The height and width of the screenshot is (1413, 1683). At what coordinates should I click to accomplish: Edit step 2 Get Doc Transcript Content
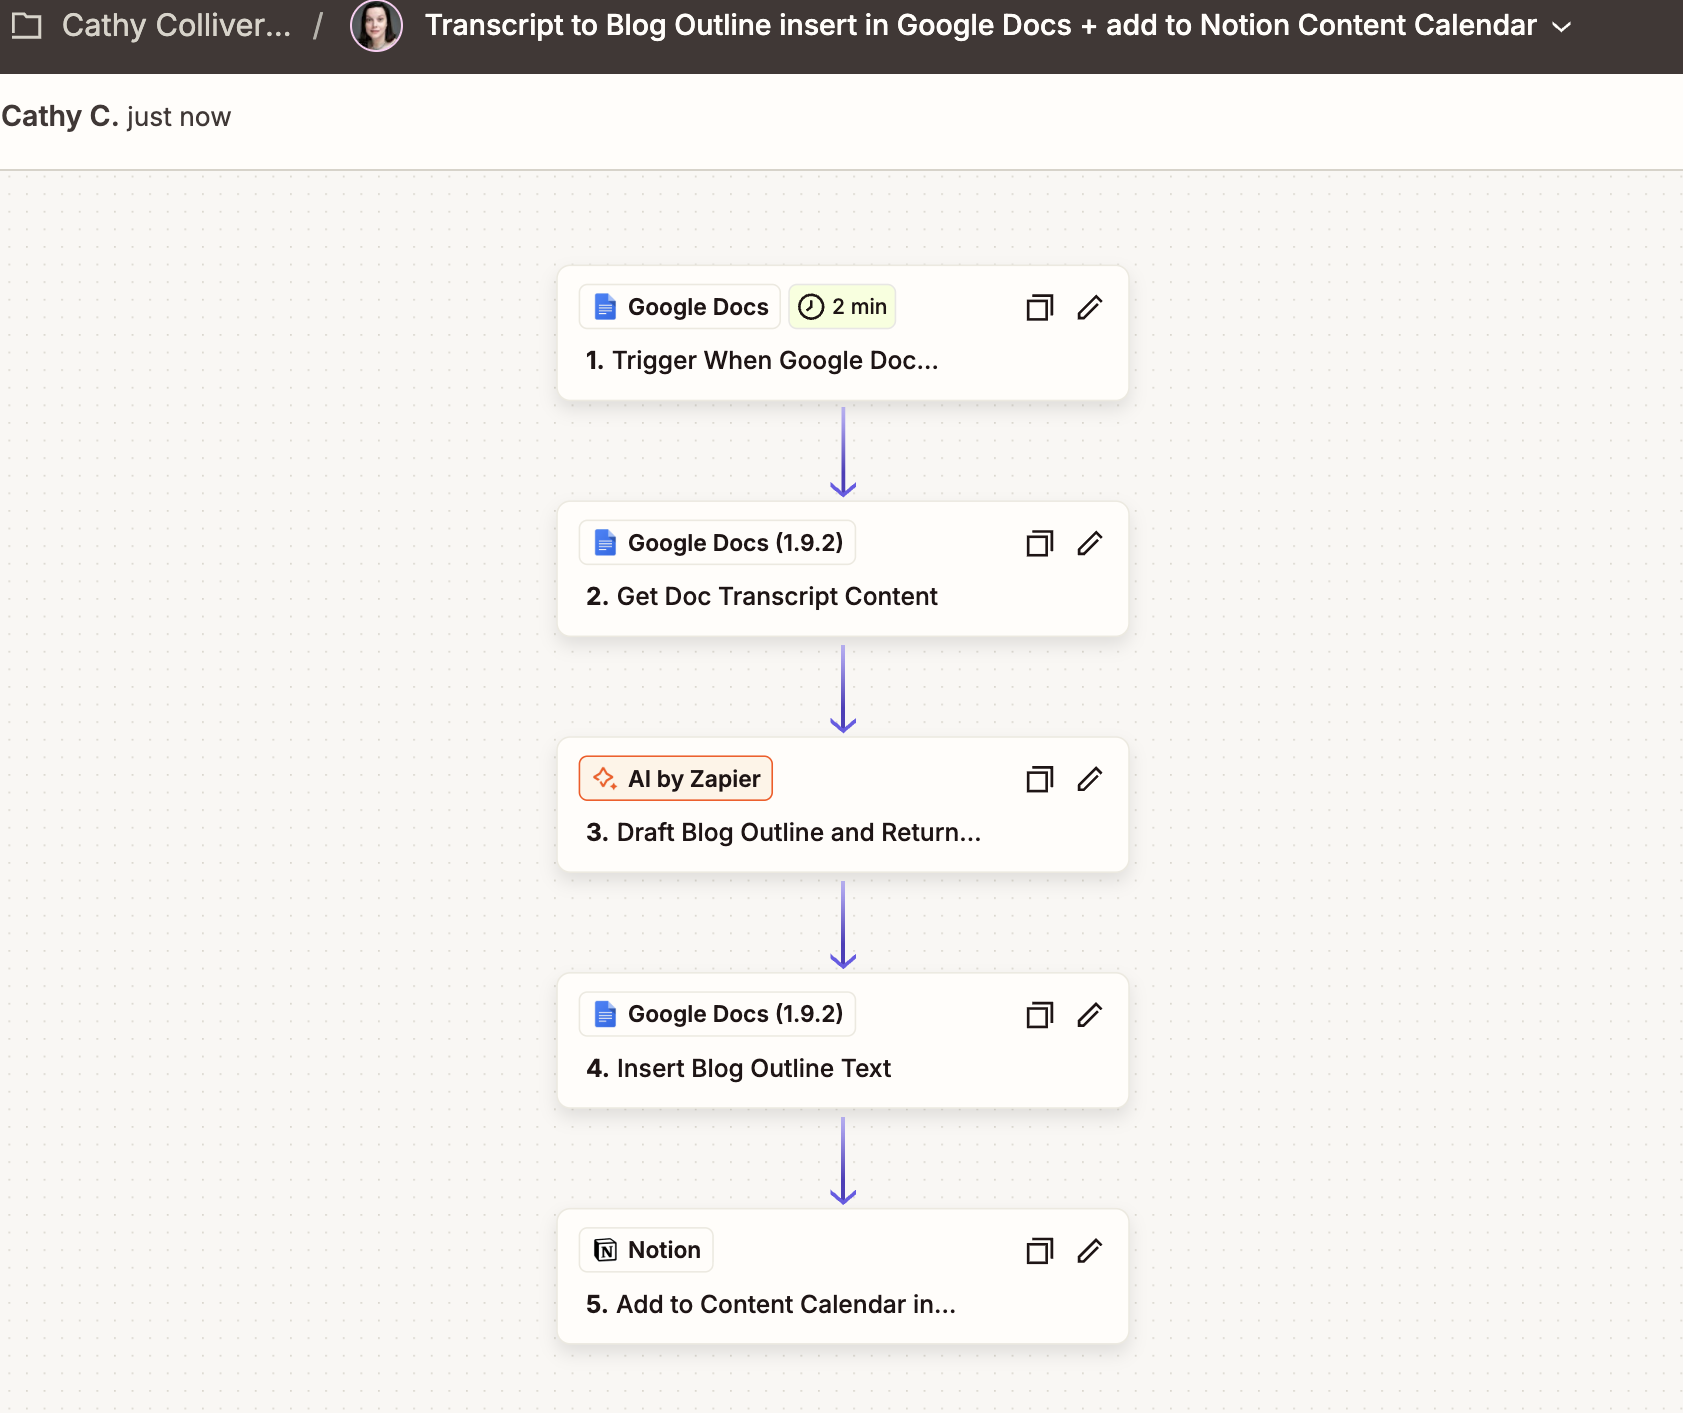pos(1089,543)
